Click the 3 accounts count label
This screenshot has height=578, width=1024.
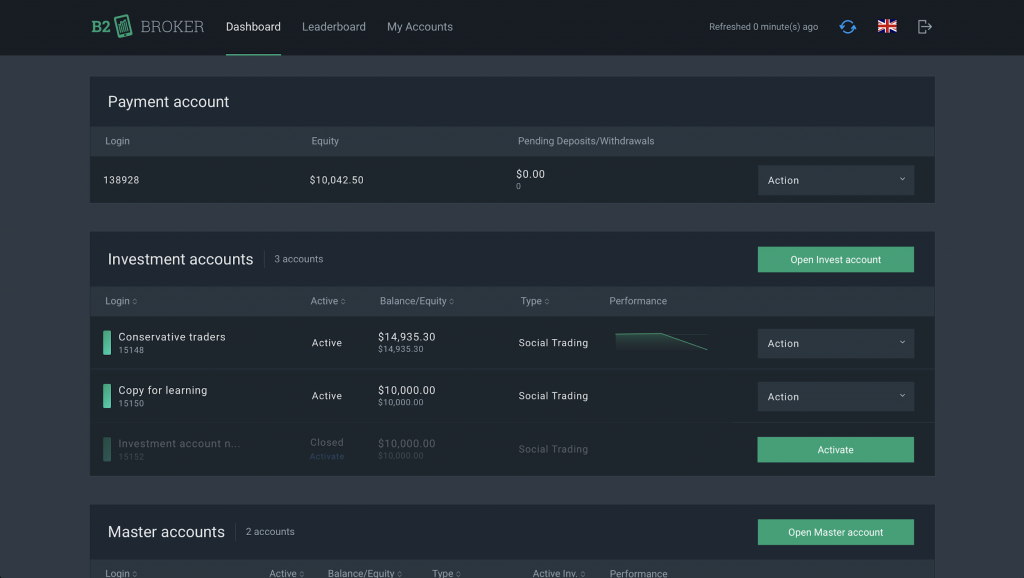click(298, 259)
